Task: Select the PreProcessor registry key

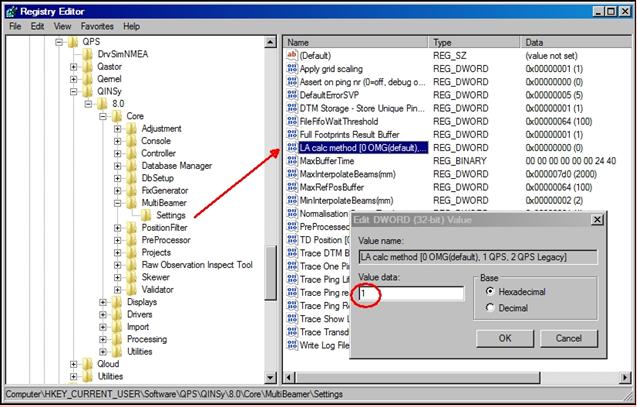Action: pyautogui.click(x=166, y=240)
